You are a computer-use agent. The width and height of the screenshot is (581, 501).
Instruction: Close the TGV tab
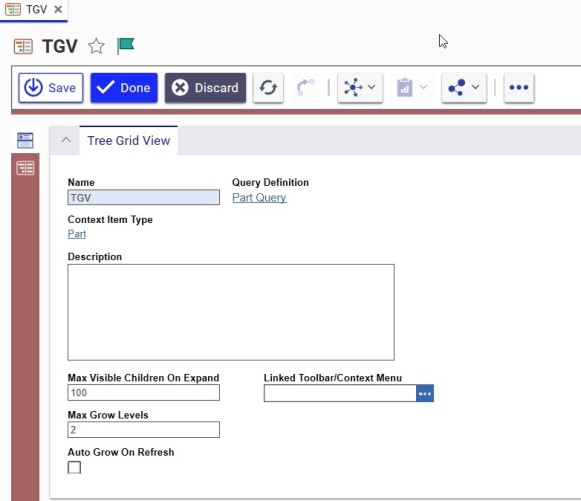pos(58,9)
